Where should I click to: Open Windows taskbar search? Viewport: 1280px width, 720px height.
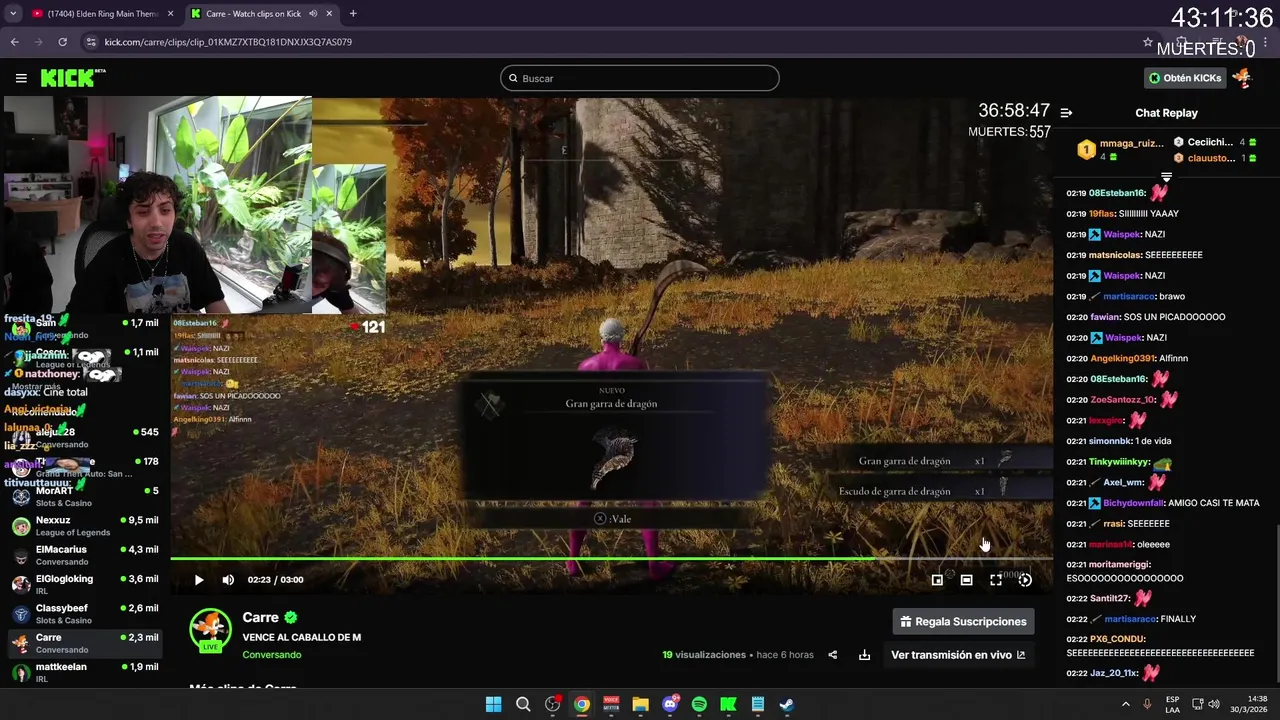point(523,704)
